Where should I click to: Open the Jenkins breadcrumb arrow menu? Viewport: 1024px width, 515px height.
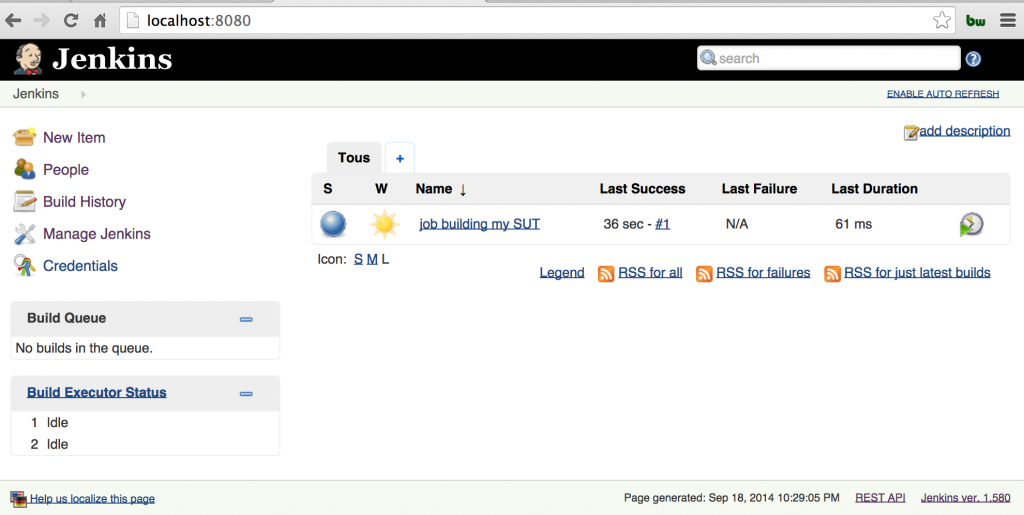pyautogui.click(x=83, y=94)
